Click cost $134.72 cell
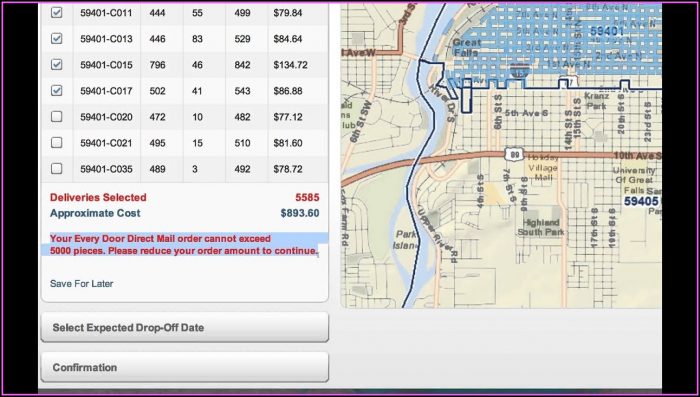This screenshot has height=397, width=700. pyautogui.click(x=291, y=65)
